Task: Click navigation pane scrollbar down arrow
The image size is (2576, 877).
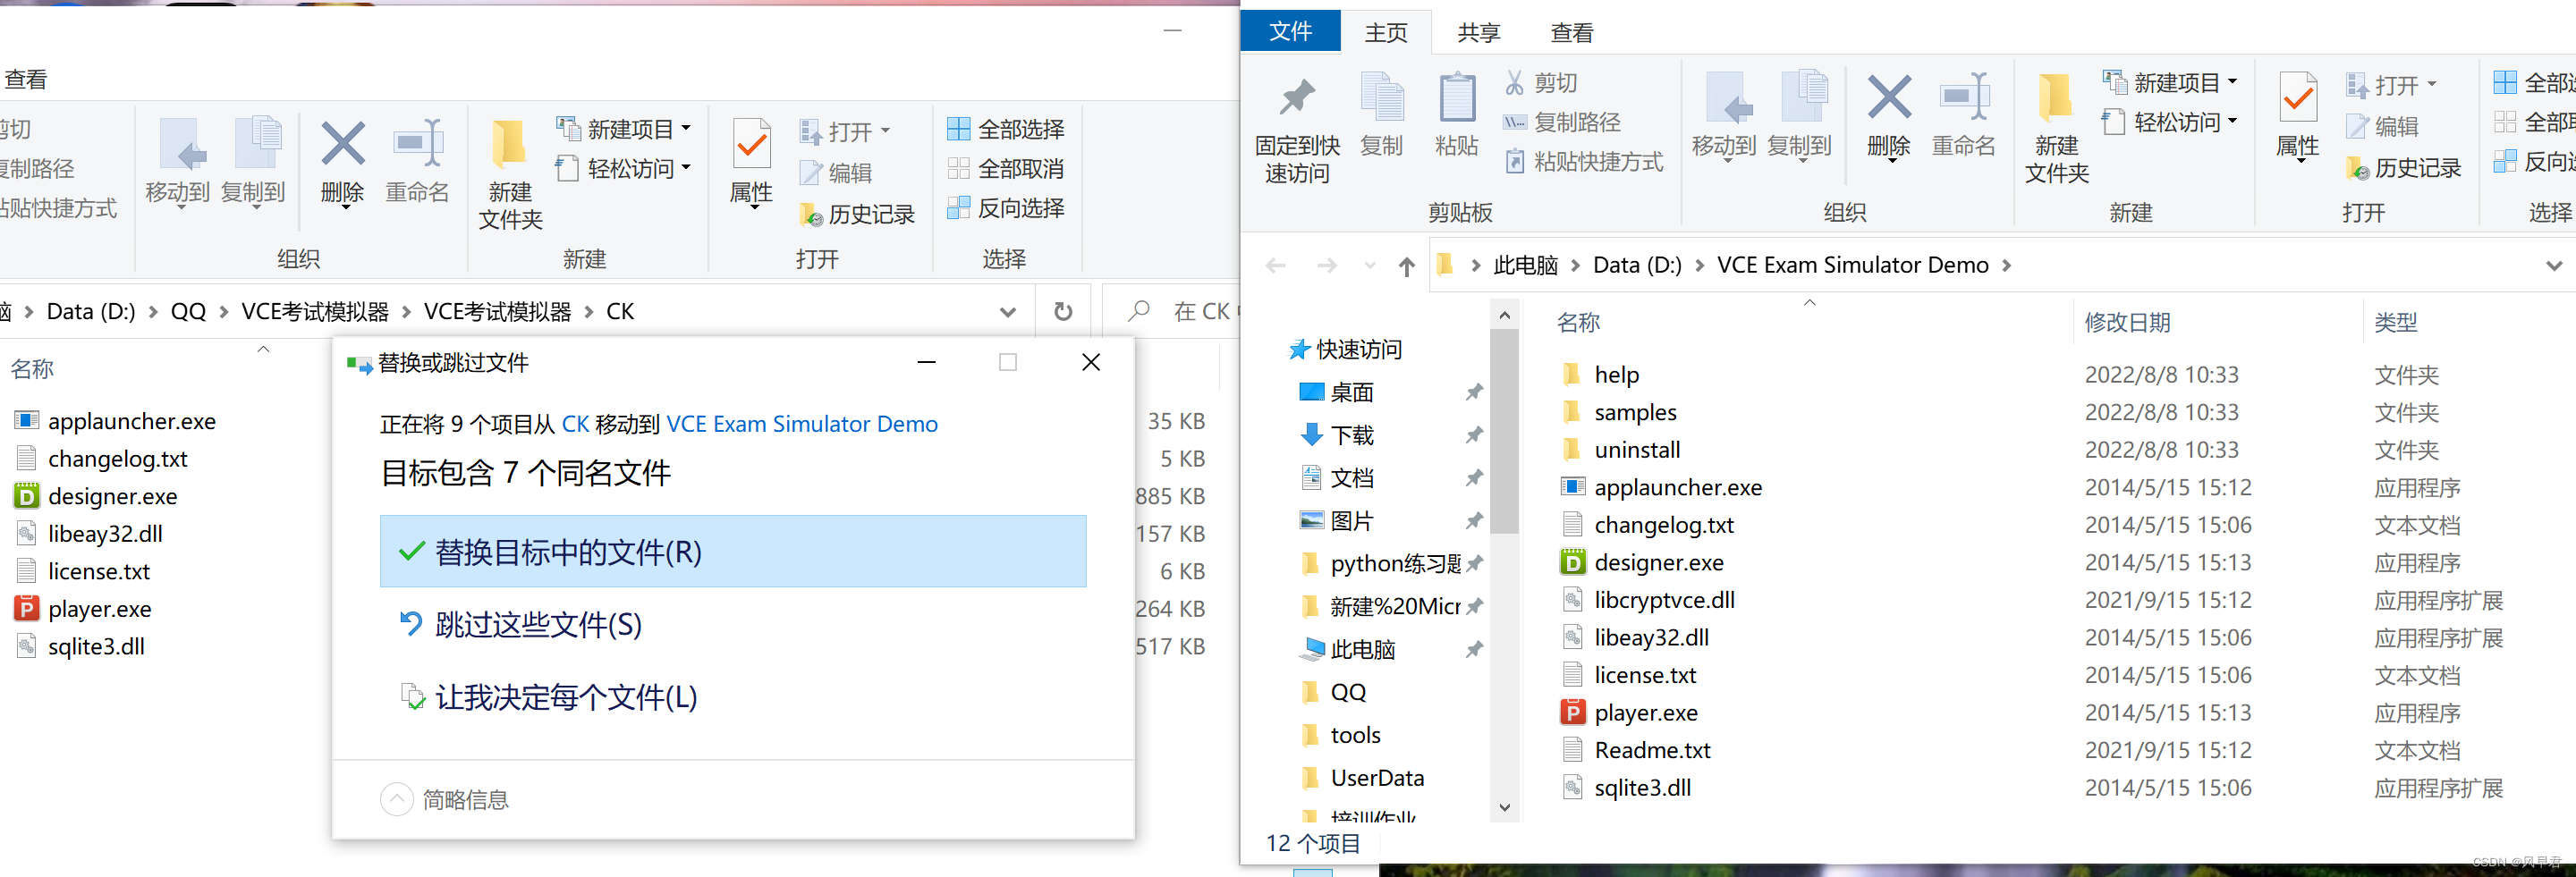Action: (x=1504, y=808)
